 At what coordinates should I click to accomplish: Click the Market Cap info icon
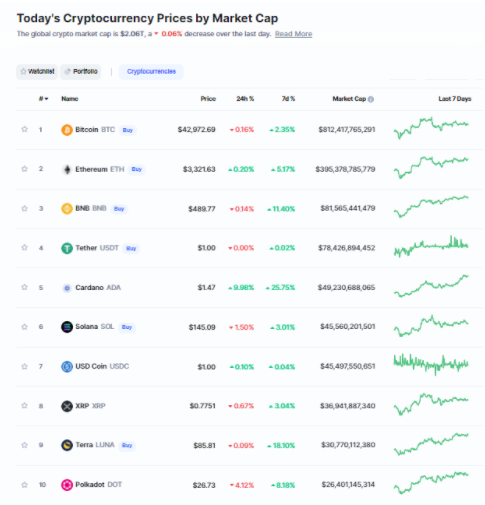(371, 99)
